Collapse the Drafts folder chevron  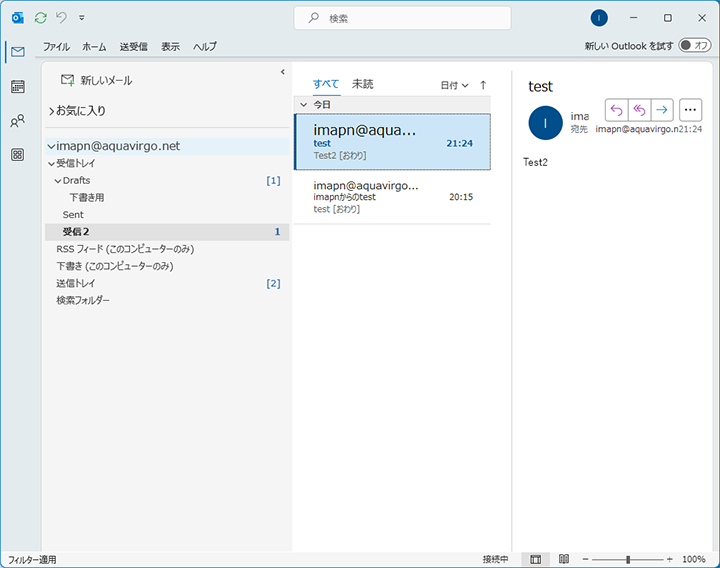coord(58,181)
